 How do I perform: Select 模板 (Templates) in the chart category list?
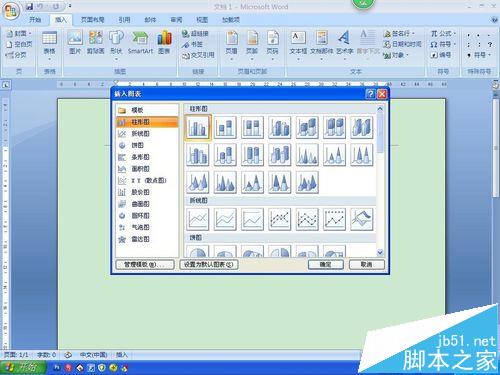click(147, 110)
